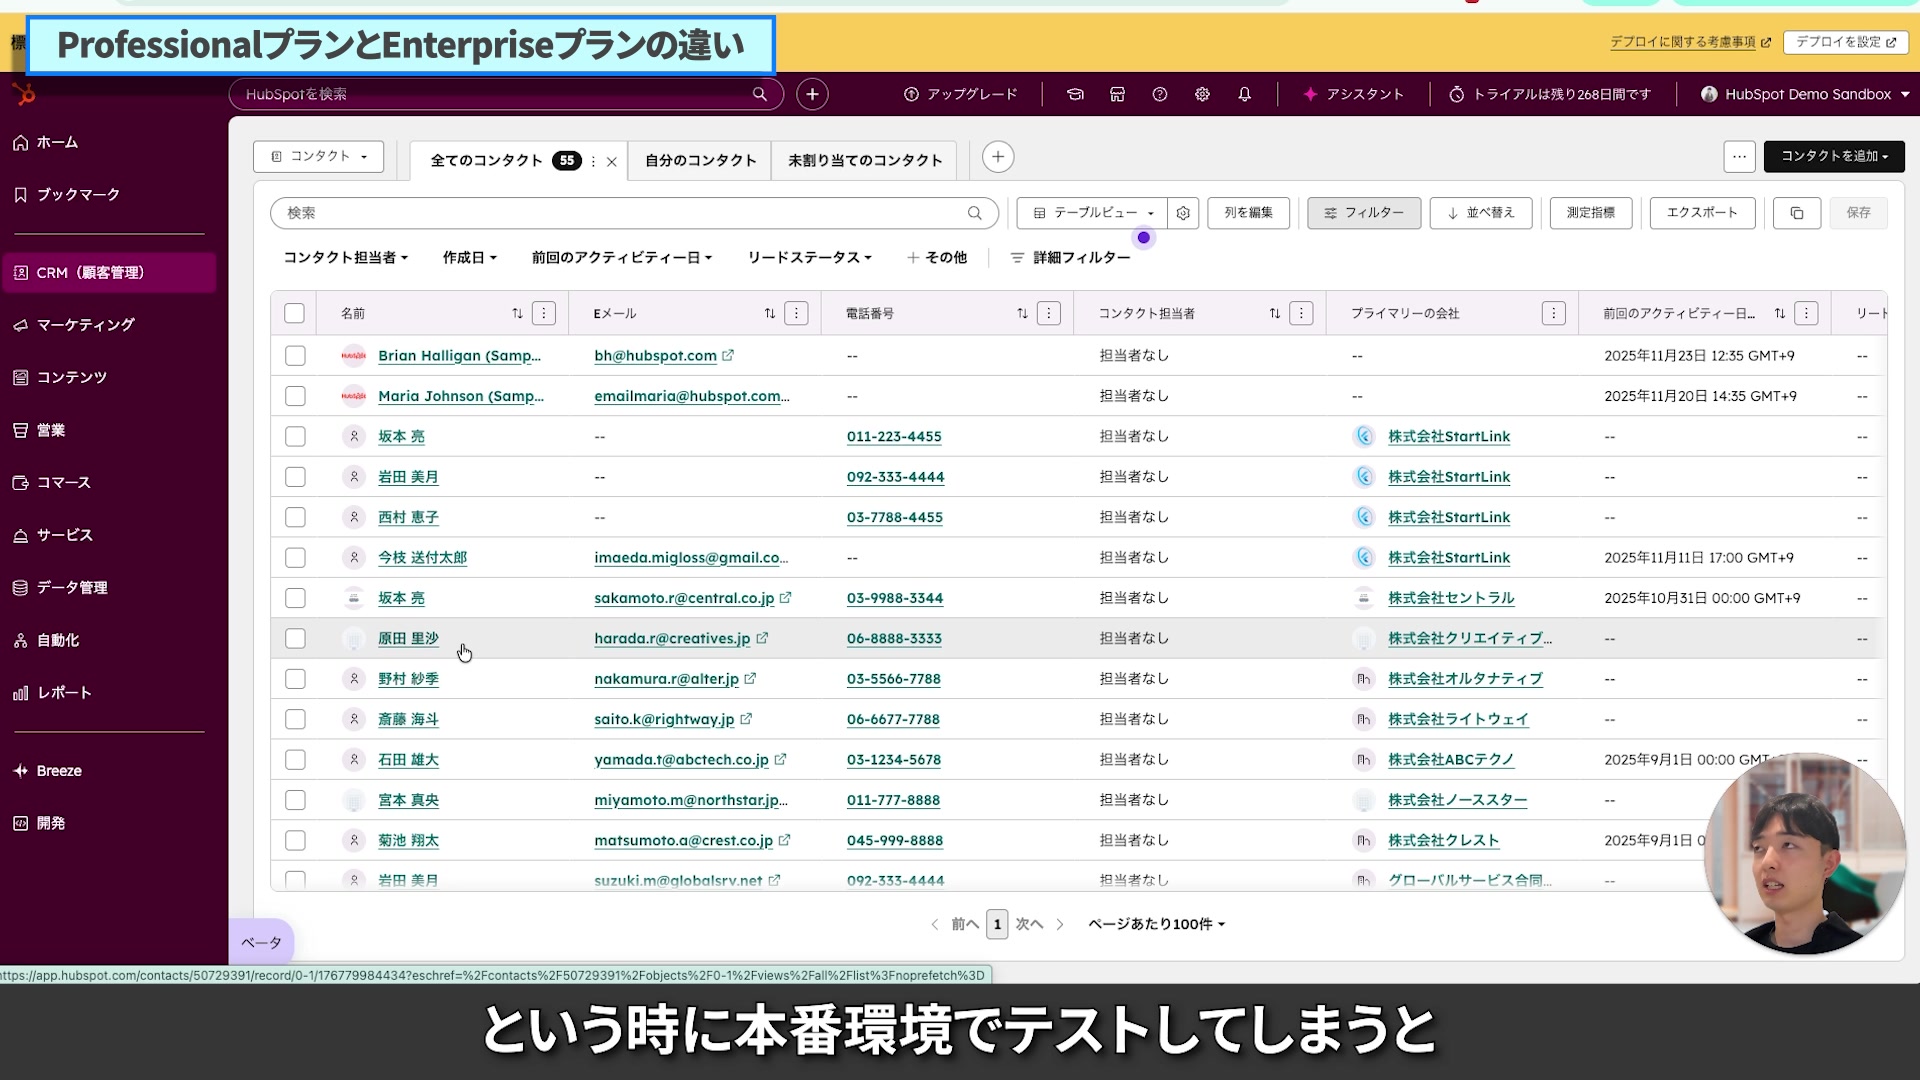Open the 株式会社セントラル company link
Image resolution: width=1920 pixels, height=1080 pixels.
point(1450,598)
